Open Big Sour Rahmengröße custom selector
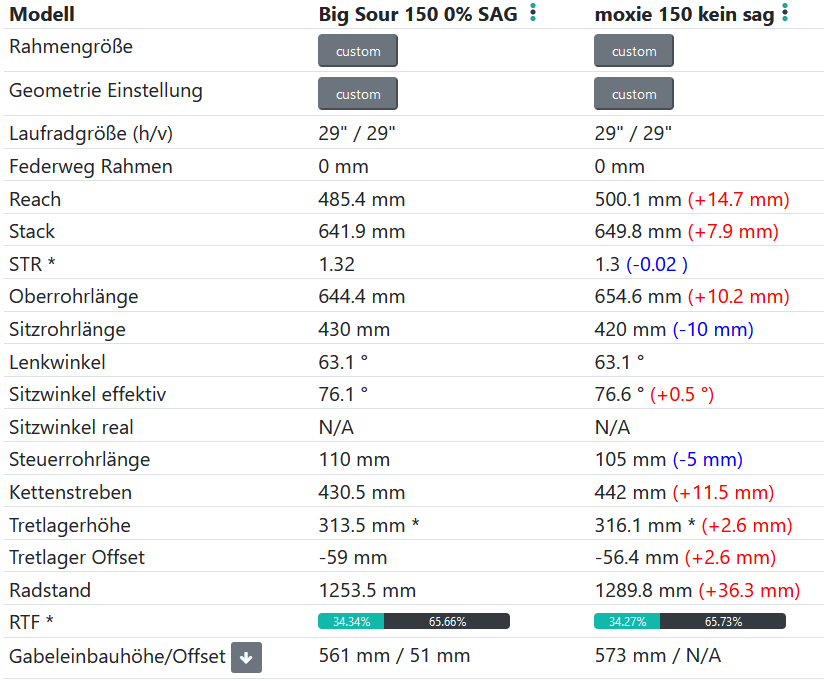The width and height of the screenshot is (824, 681). [358, 51]
